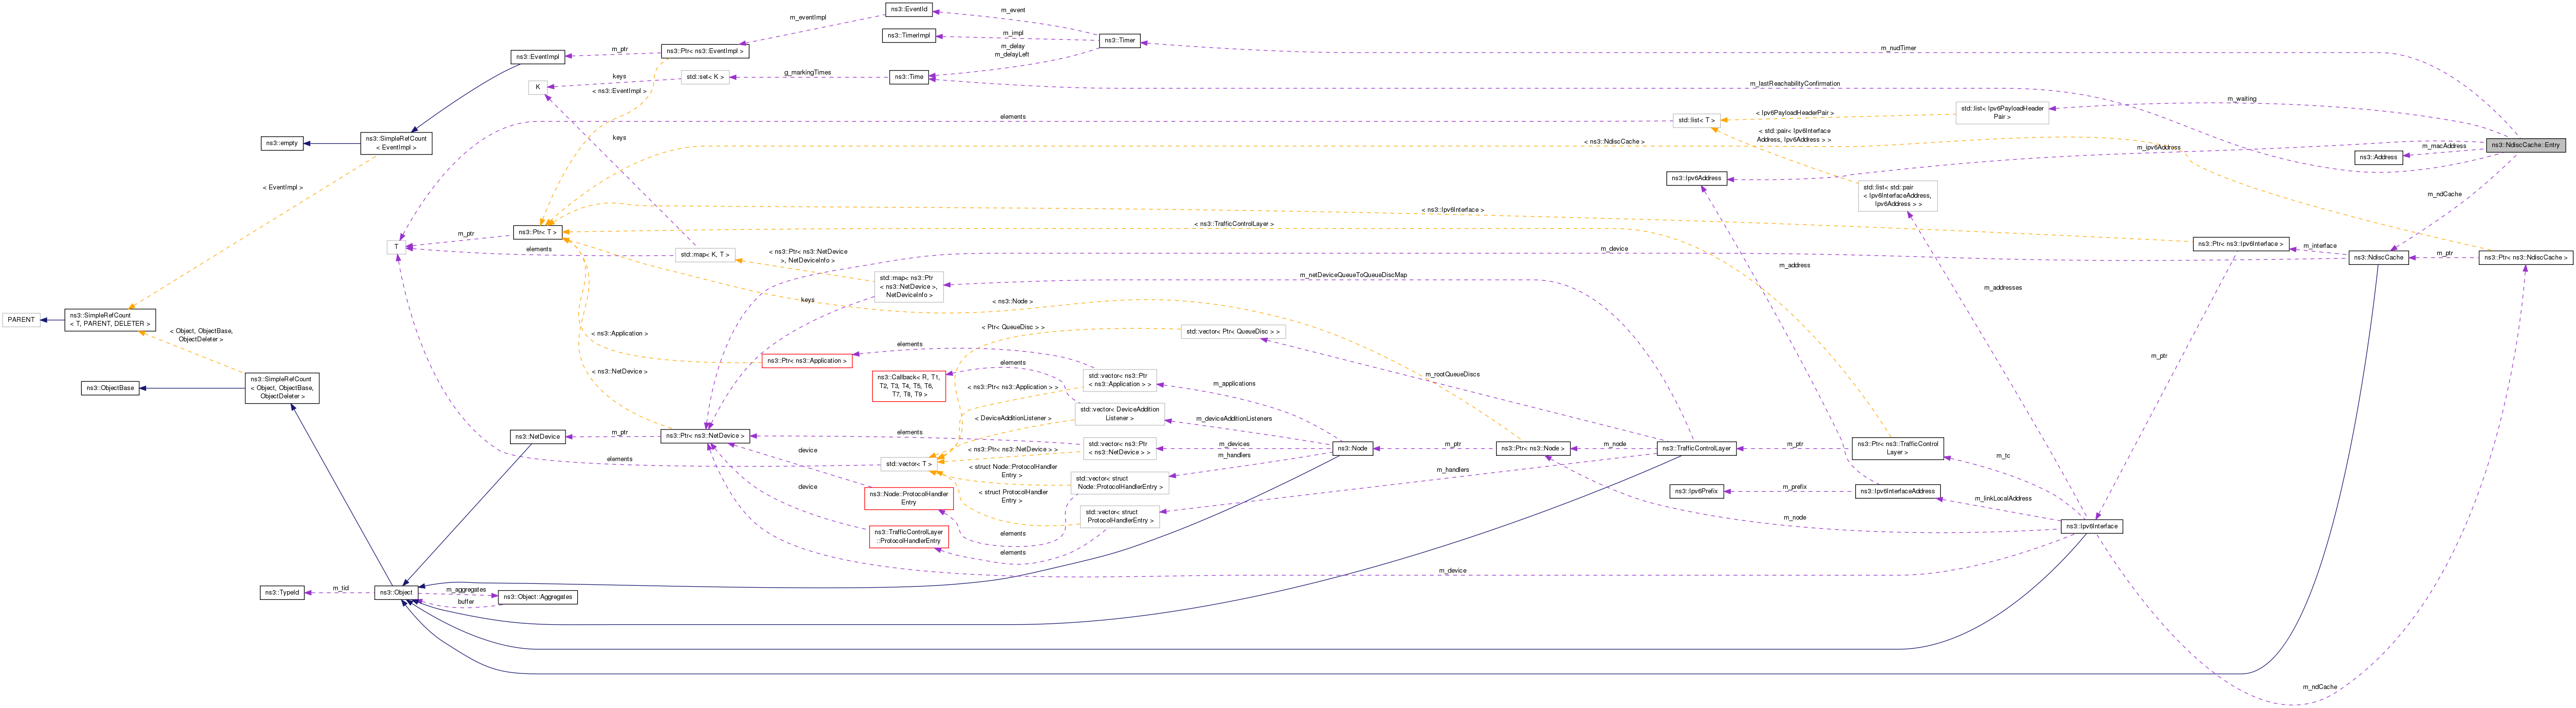Click std::vector< ns3::Ptr< ns3::NetDevice > > node
The image size is (2576, 708).
coord(1119,448)
